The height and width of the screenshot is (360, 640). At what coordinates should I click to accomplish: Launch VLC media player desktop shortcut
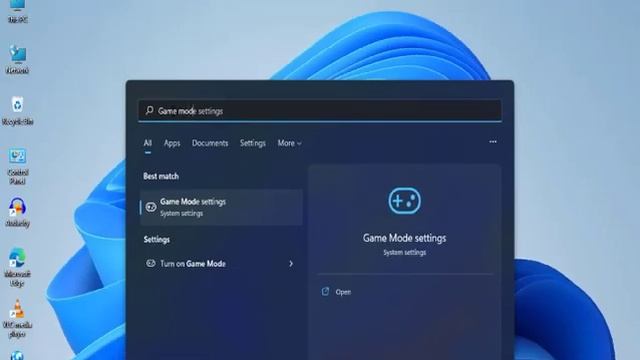(17, 318)
